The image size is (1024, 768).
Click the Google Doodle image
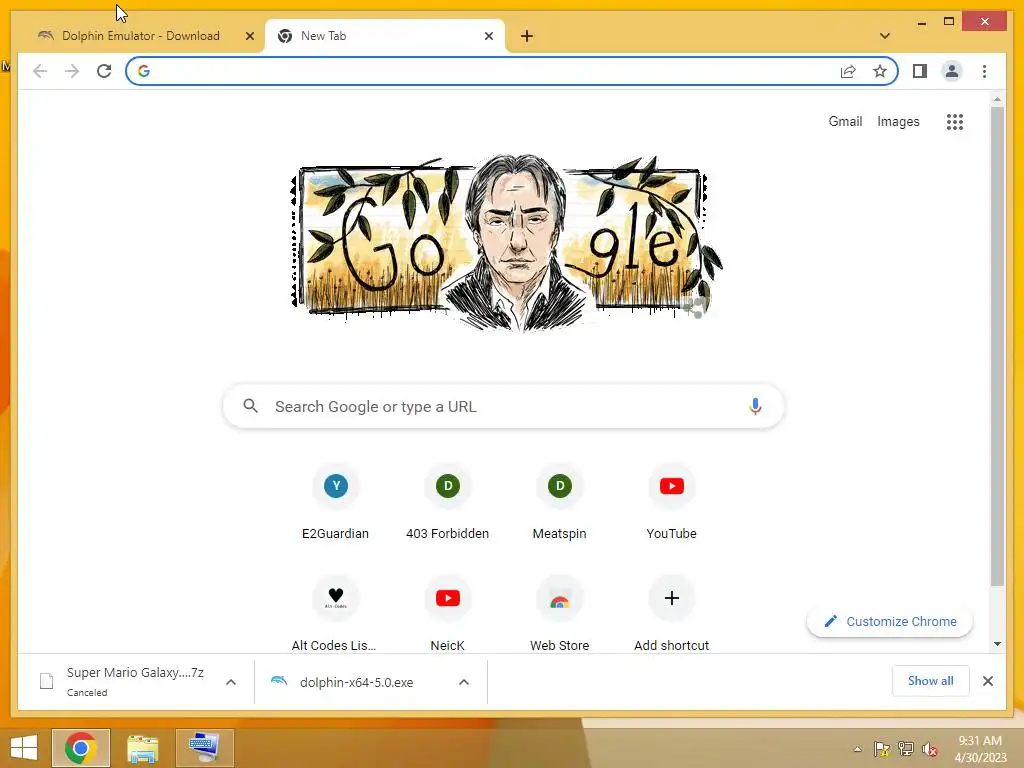coord(507,242)
